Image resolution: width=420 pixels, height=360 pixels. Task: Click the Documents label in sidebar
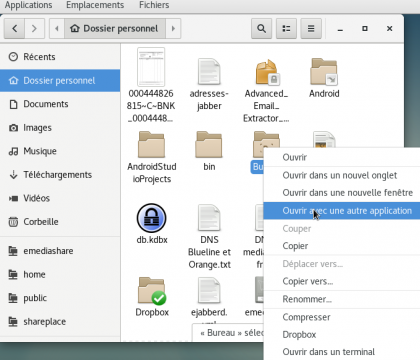(46, 104)
